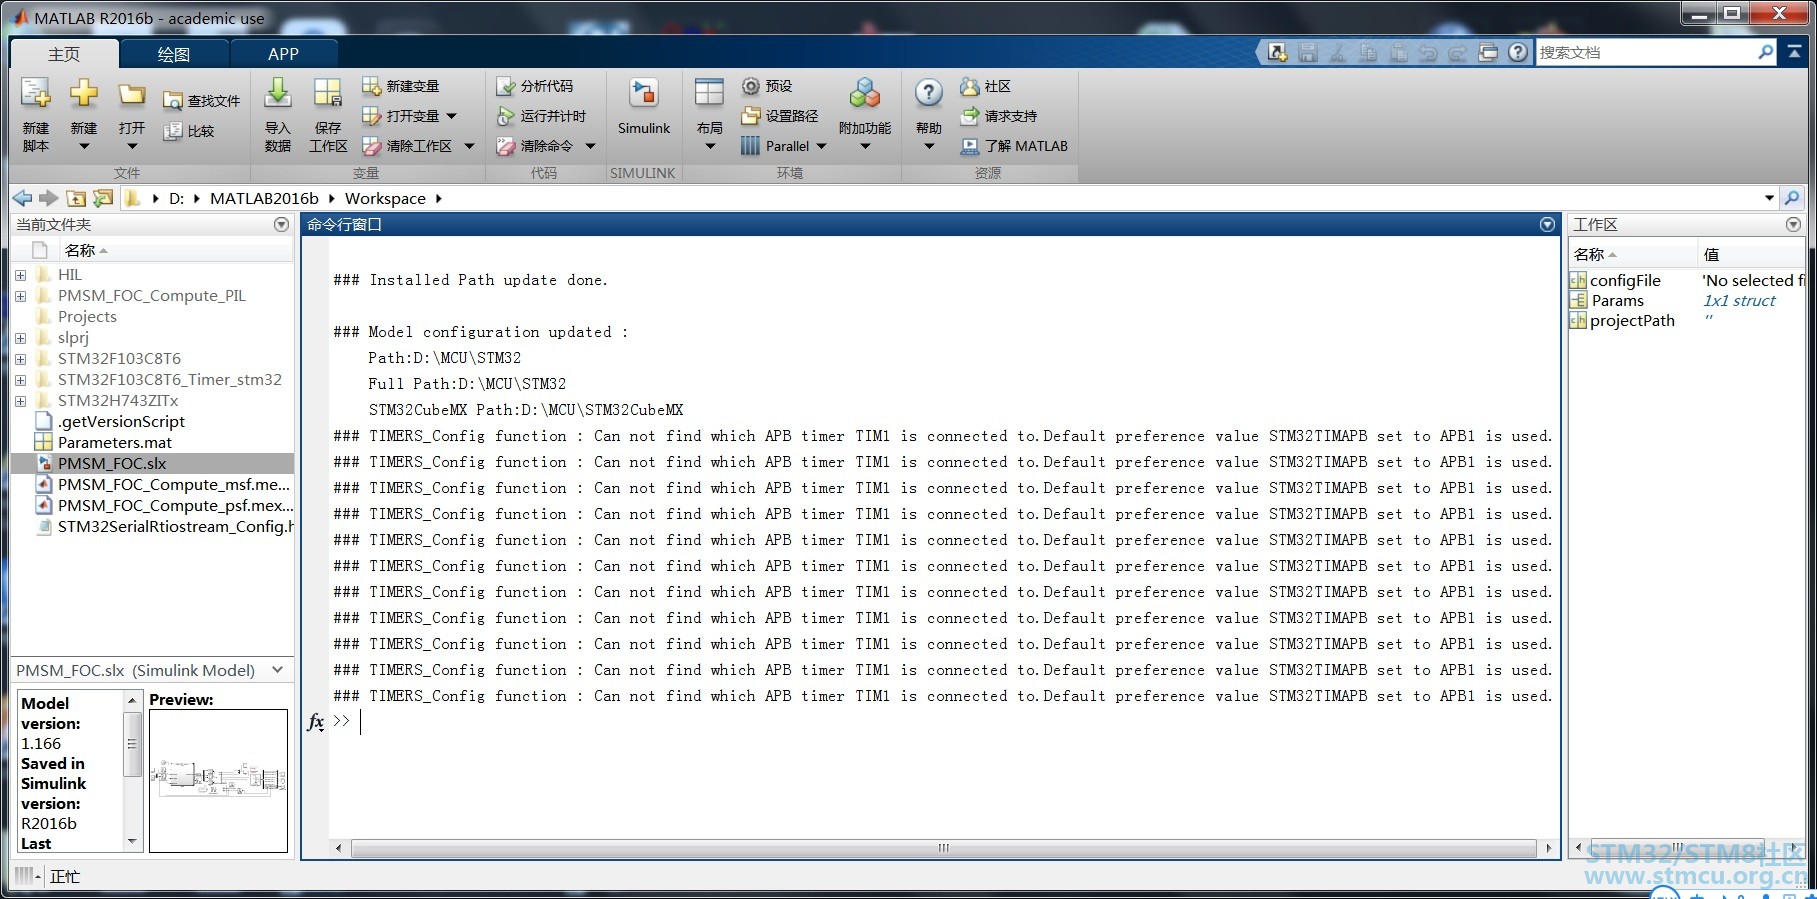The image size is (1817, 899).
Task: Open the Parallel dropdown arrow
Action: click(x=821, y=146)
